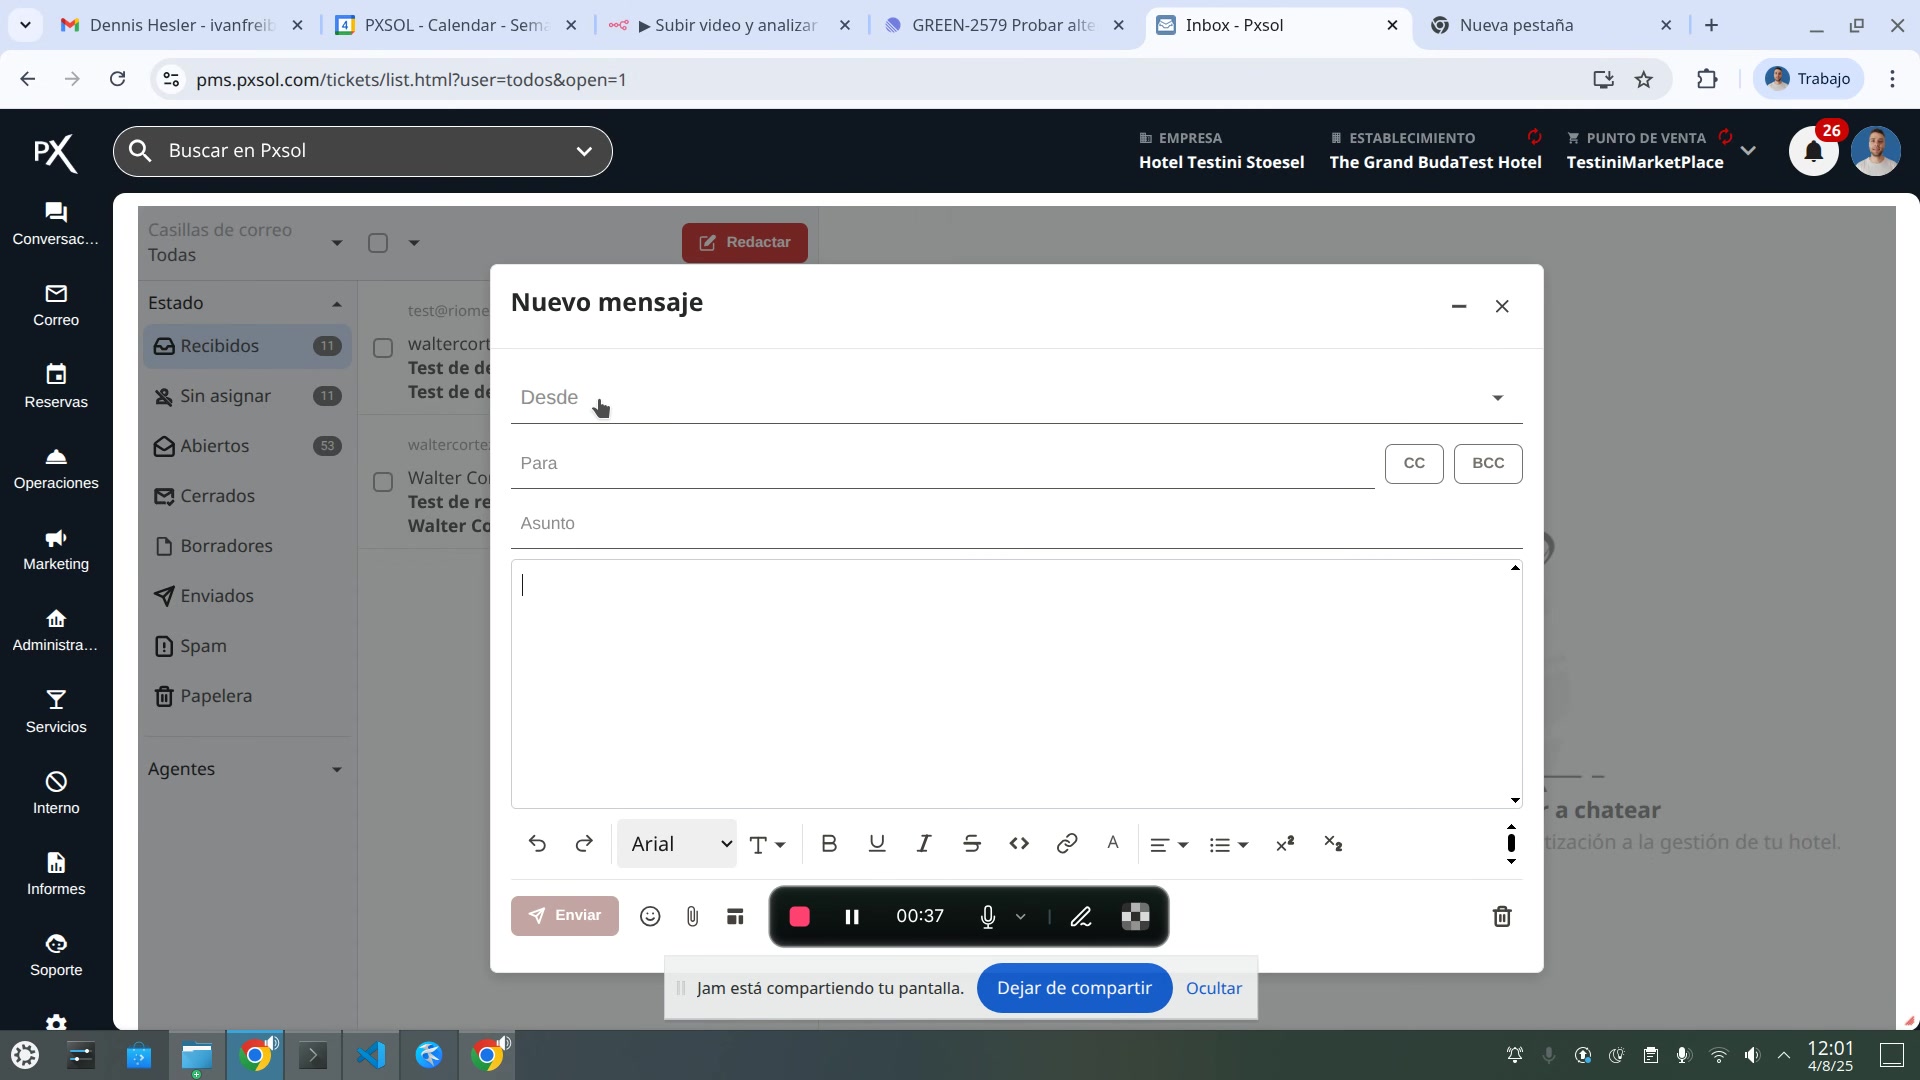1920x1080 pixels.
Task: Click the CC button
Action: tap(1413, 464)
